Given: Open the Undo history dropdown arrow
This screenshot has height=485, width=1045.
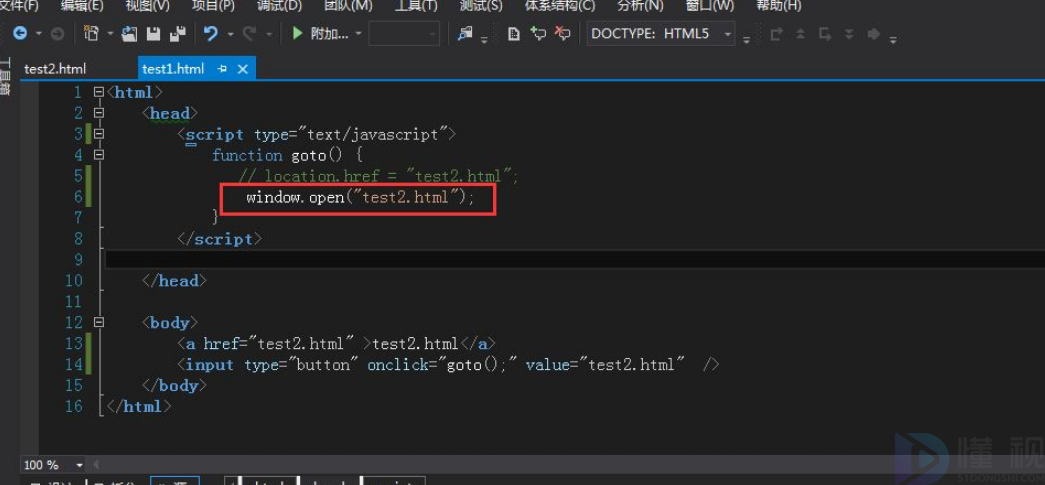Looking at the screenshot, I should pyautogui.click(x=230, y=33).
